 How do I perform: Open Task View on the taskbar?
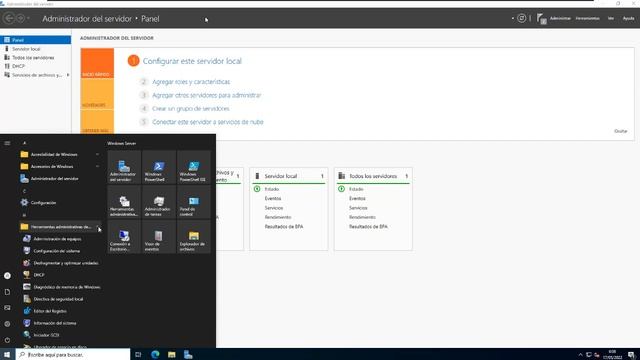tap(138, 354)
